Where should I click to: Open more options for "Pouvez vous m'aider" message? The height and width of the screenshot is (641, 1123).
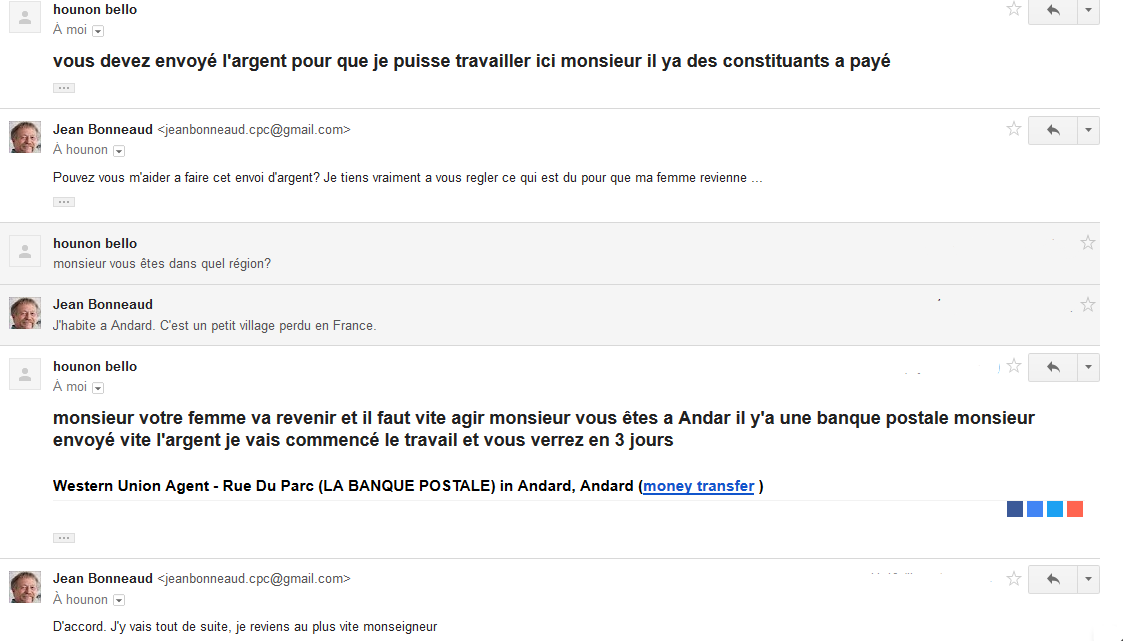1088,130
